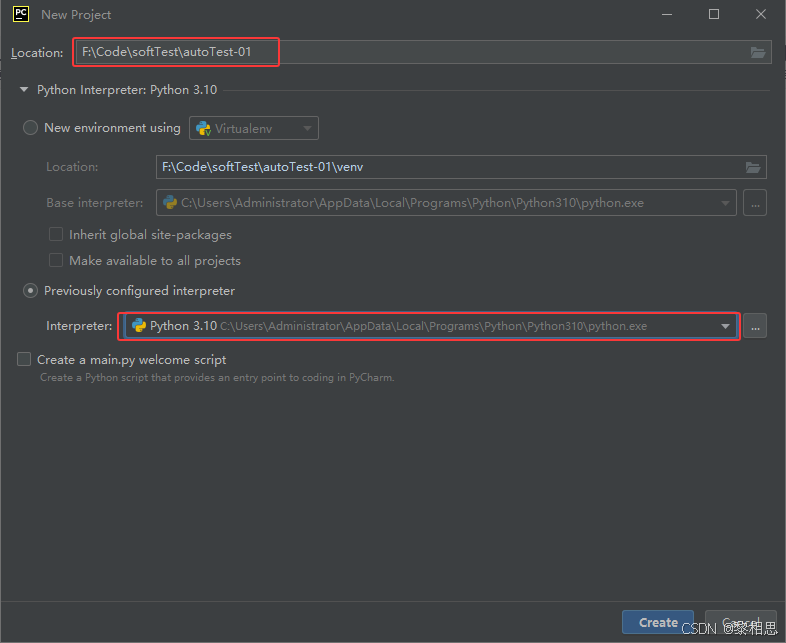Expand the Interpreter Python 3.10 dropdown

pyautogui.click(x=725, y=326)
